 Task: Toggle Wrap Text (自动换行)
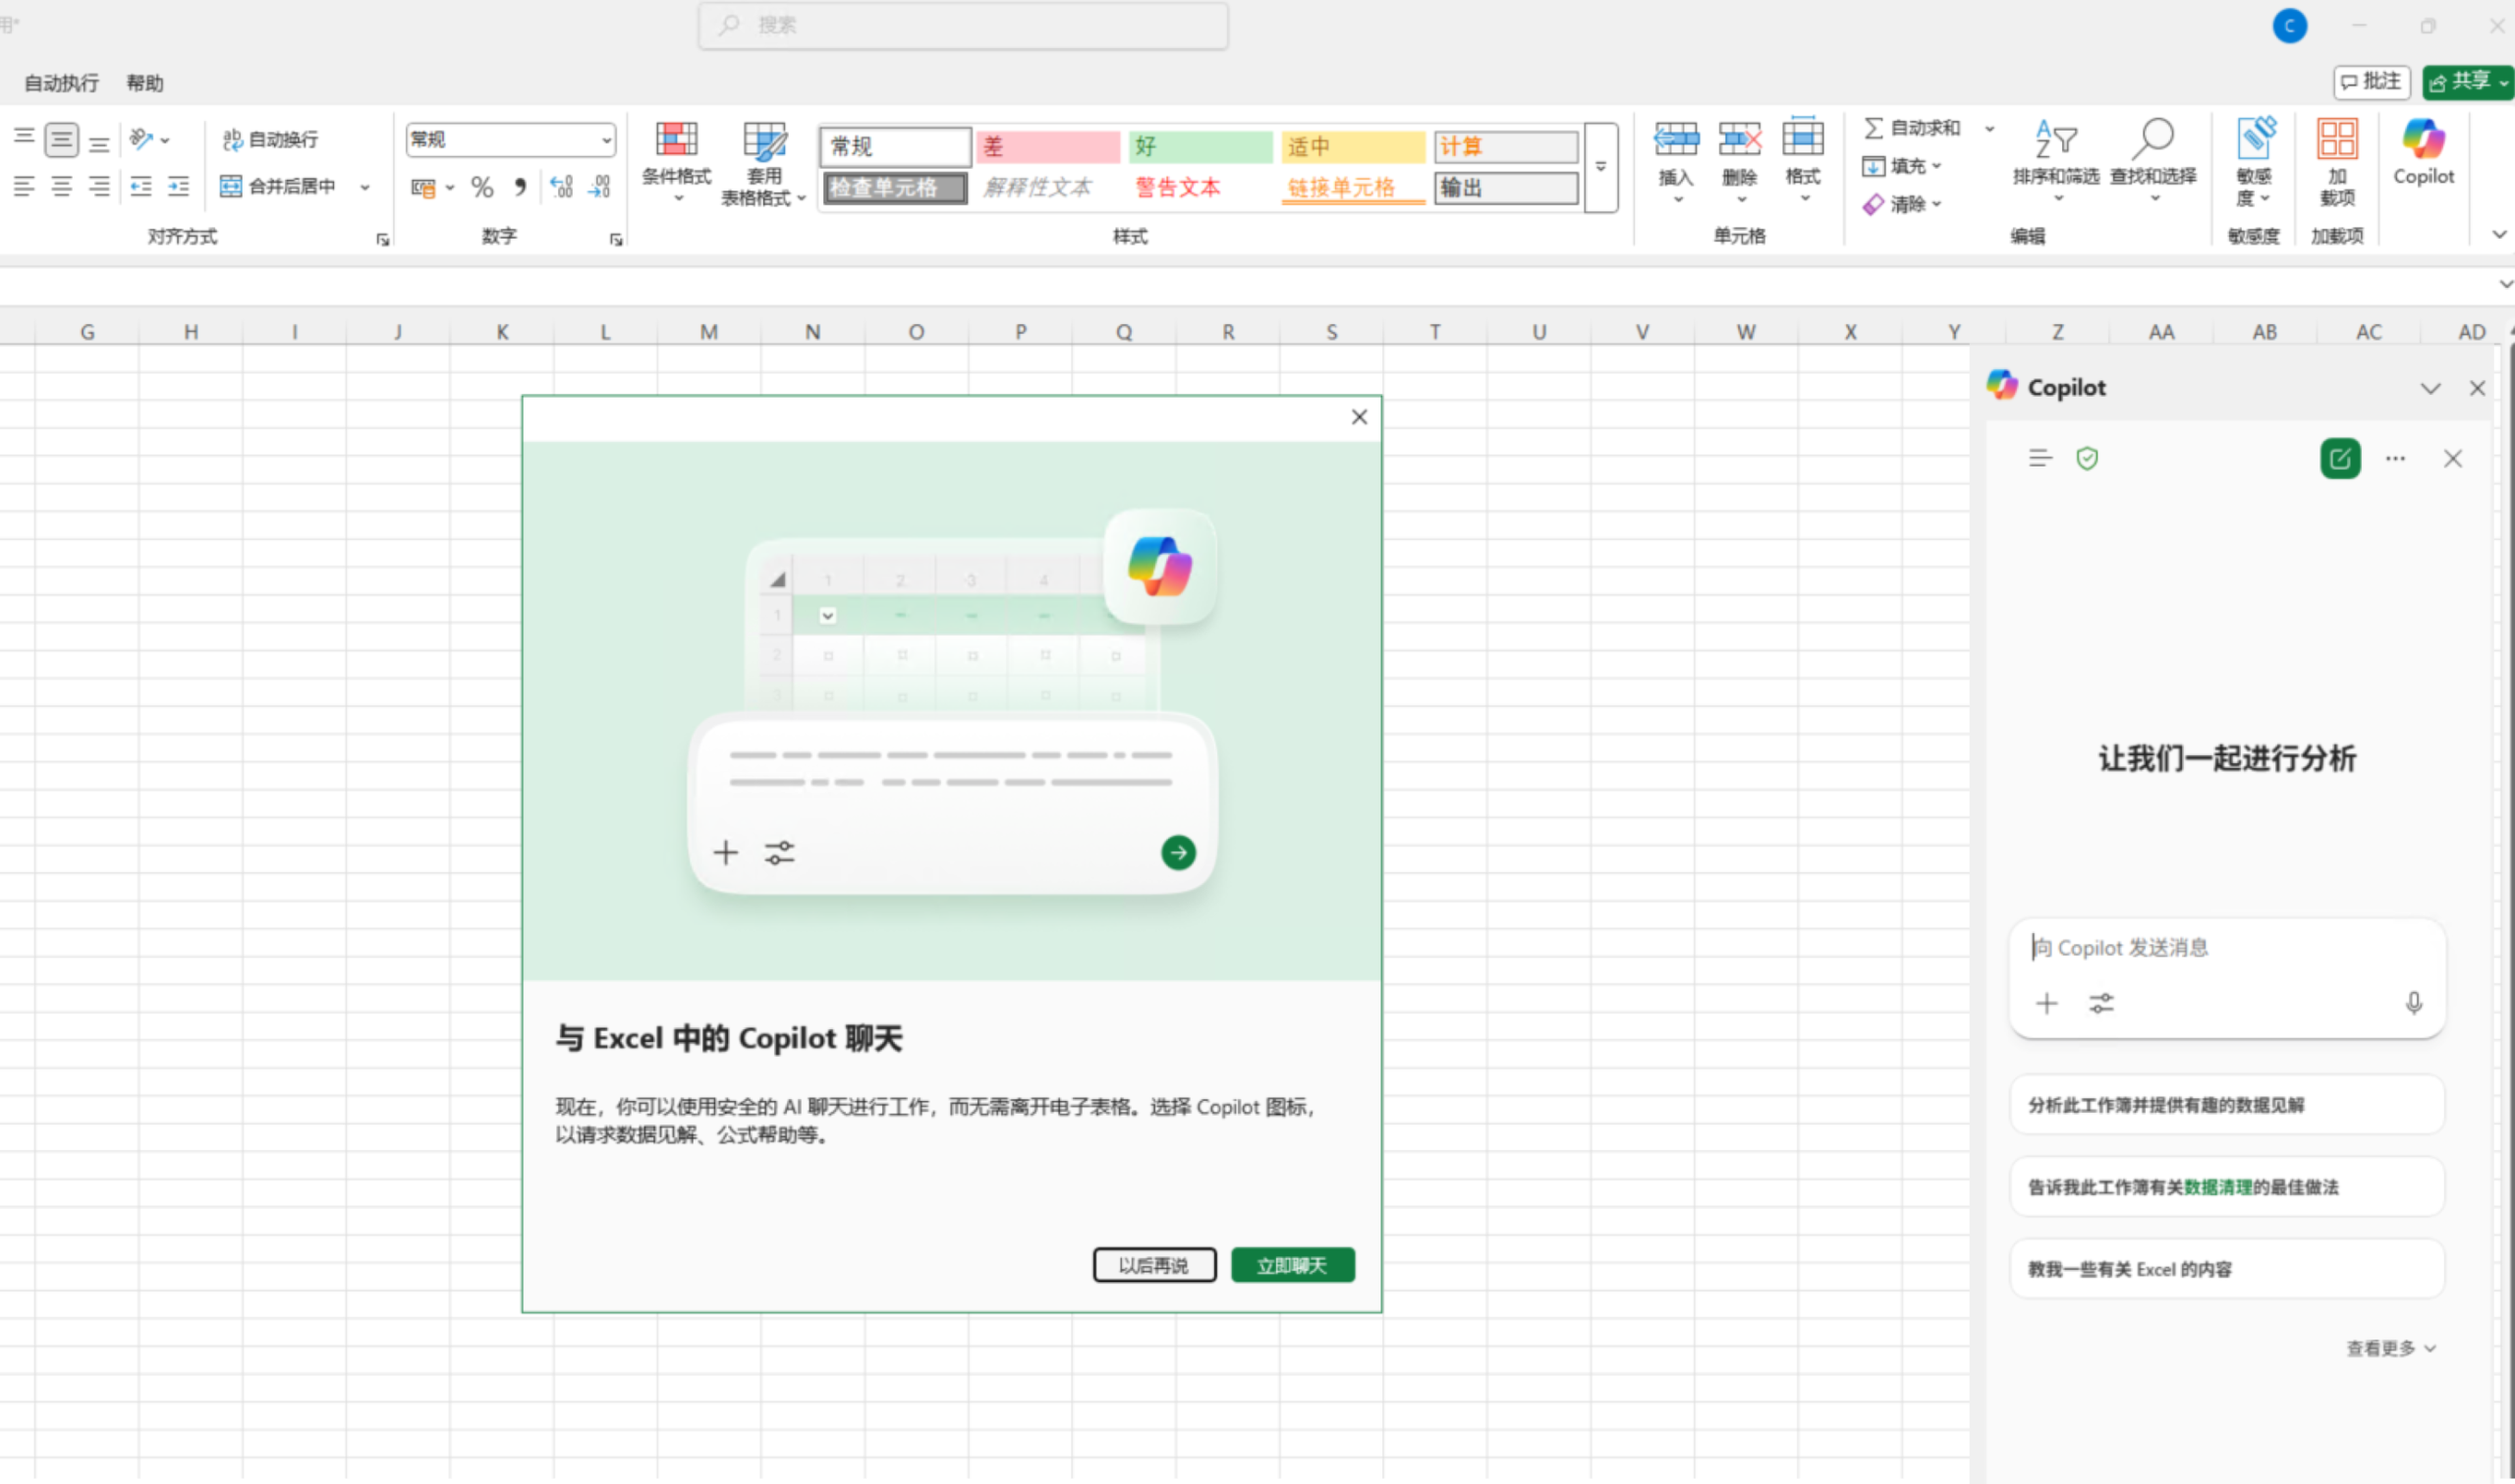pos(270,139)
